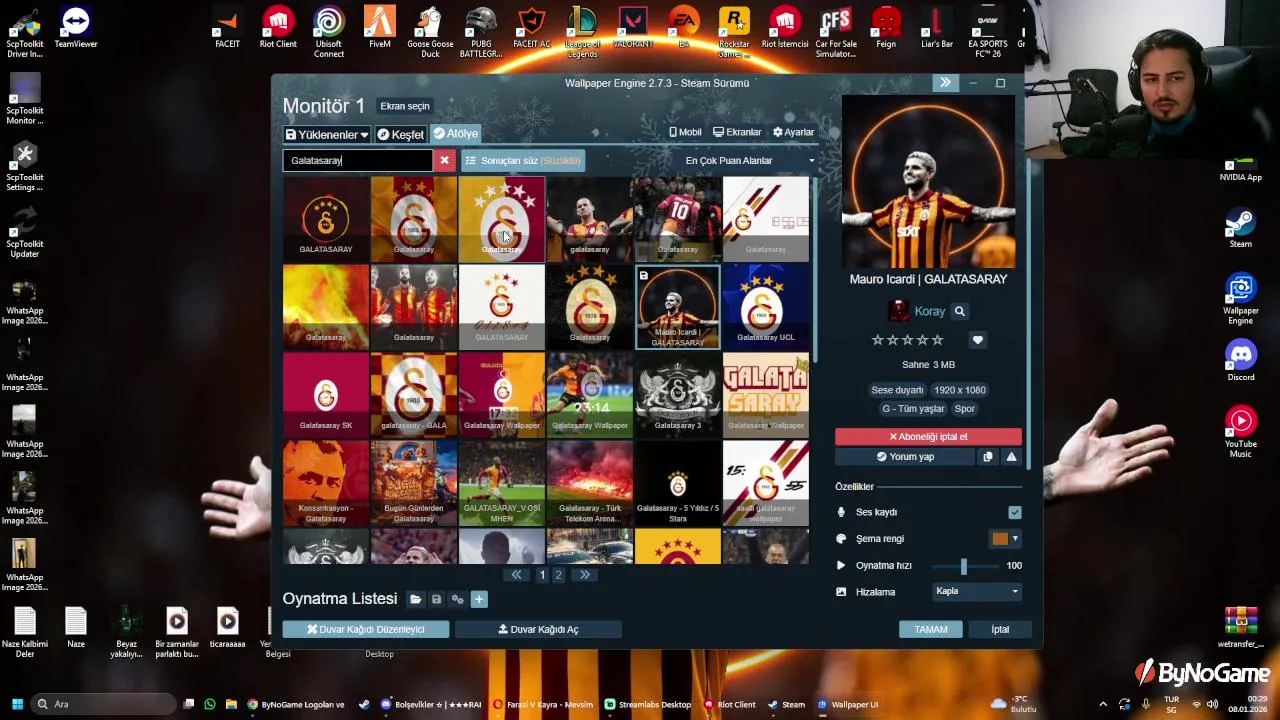
Task: Open File Explorer from the taskbar
Action: [231, 704]
